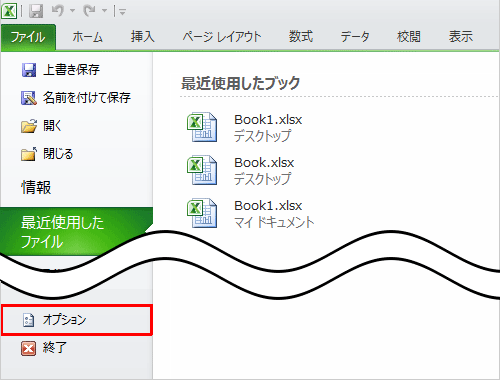Click the red 終了 X icon

pos(28,349)
